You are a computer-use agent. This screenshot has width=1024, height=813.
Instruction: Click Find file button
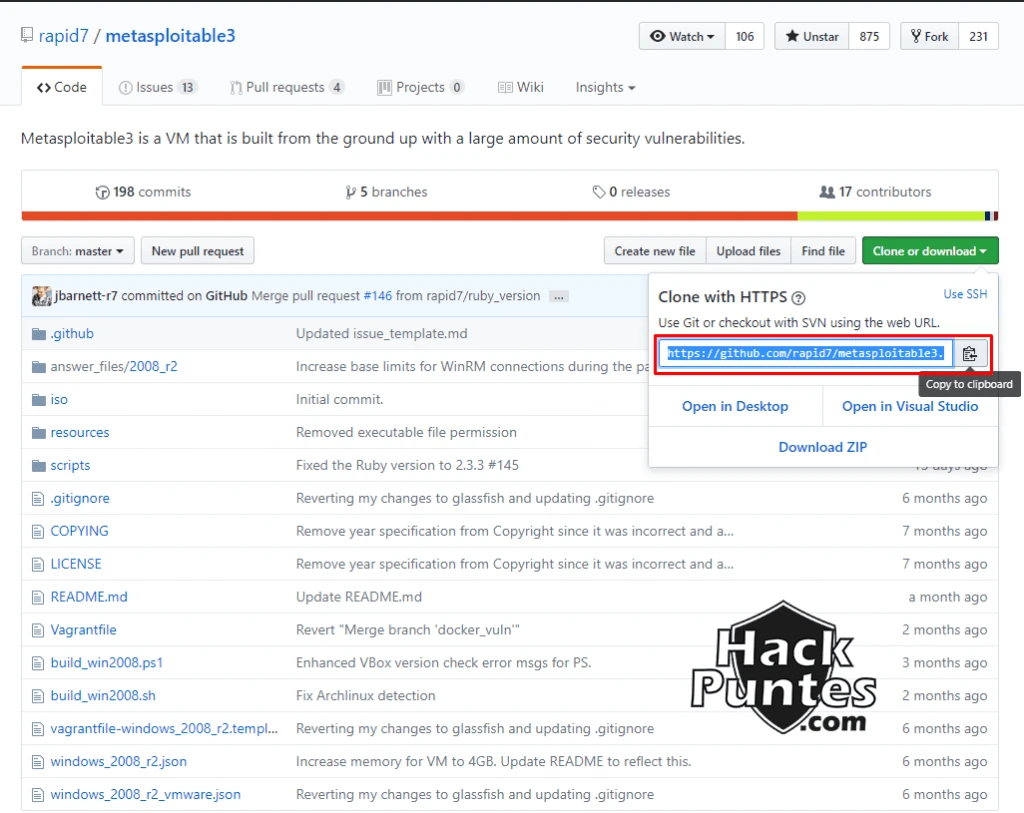click(823, 251)
